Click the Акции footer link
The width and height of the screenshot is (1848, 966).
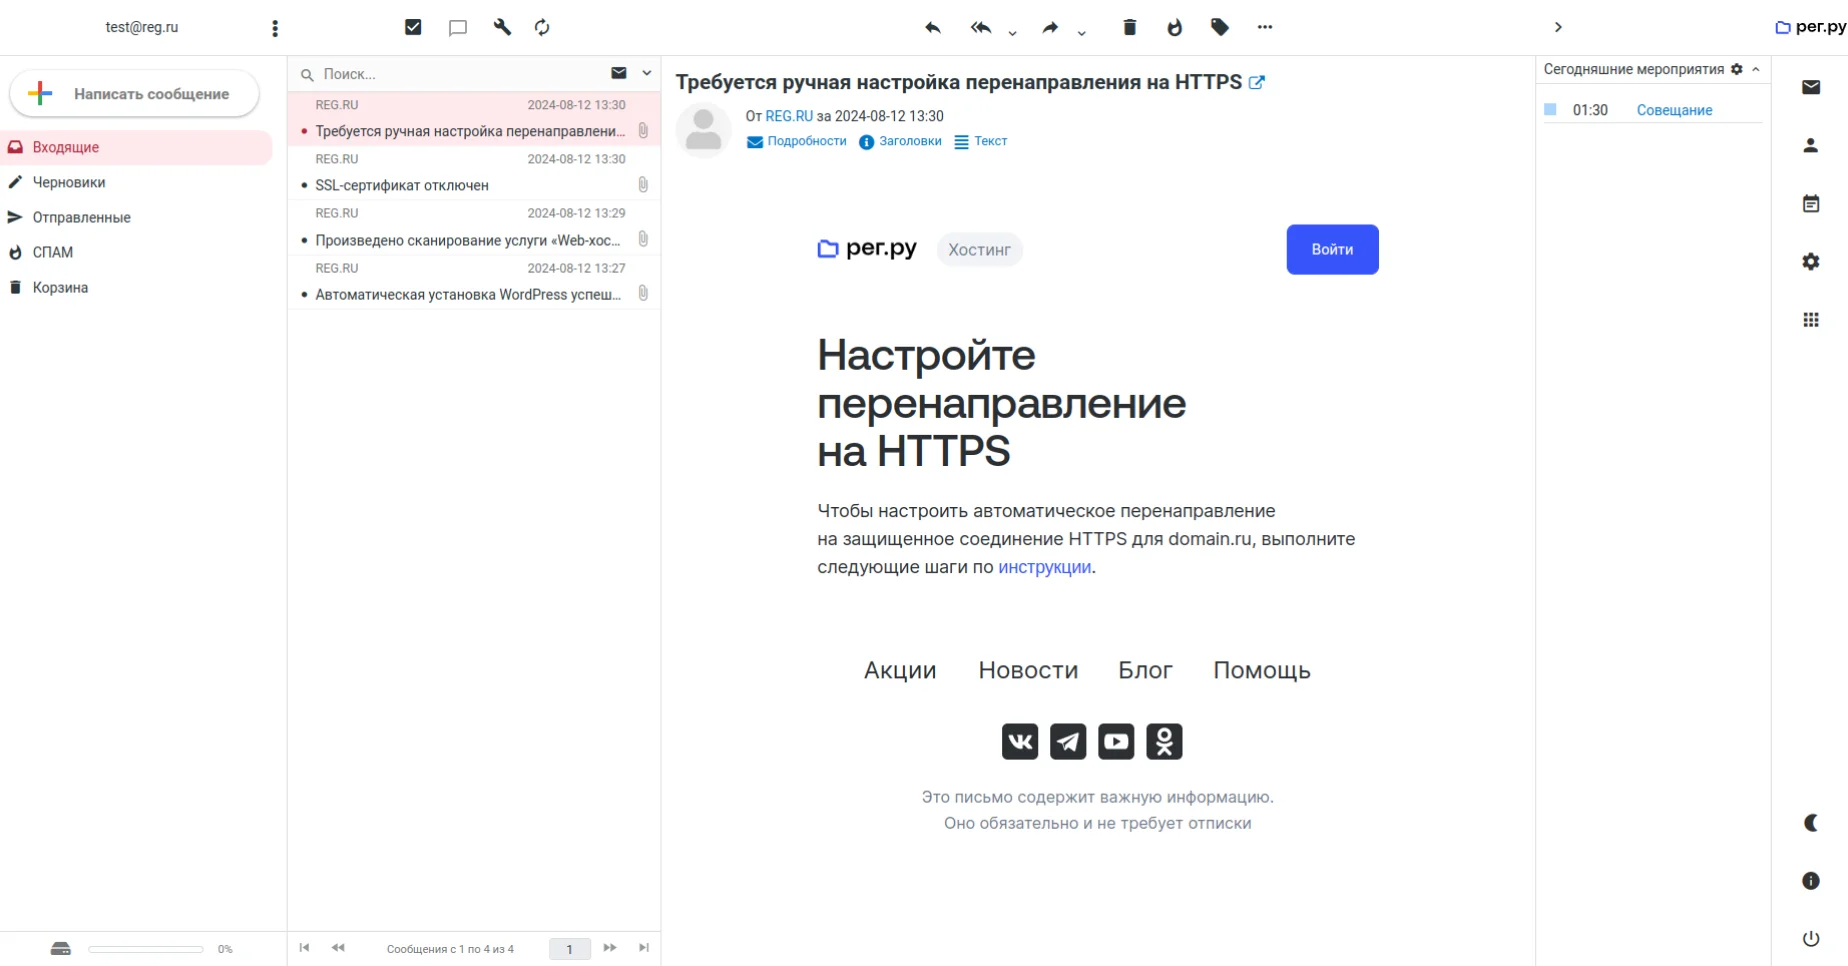(x=900, y=671)
